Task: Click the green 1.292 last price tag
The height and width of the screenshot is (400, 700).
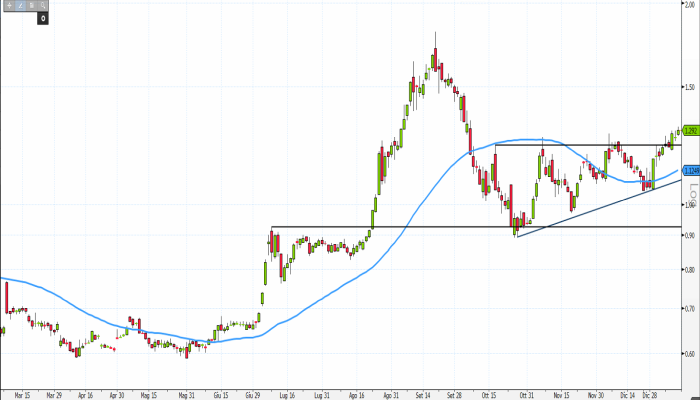Action: pos(689,131)
